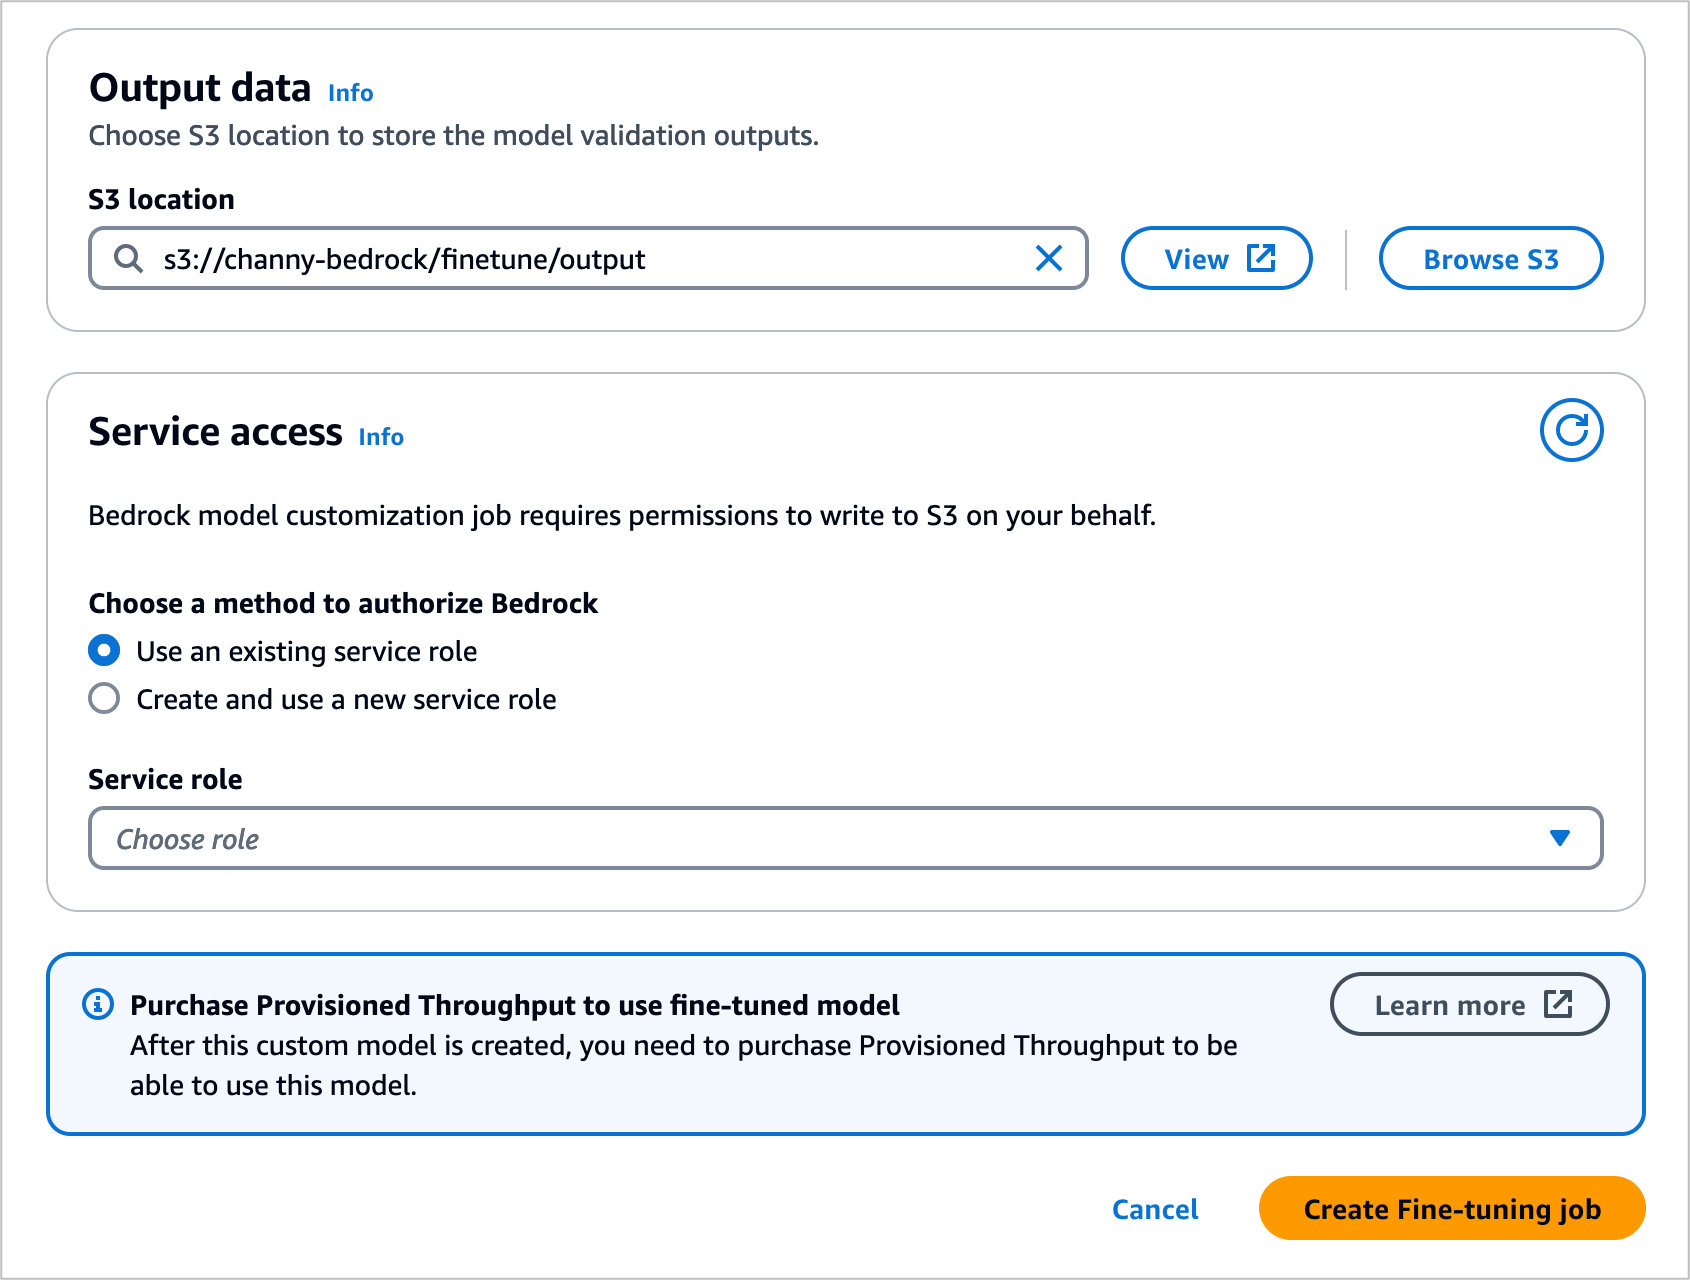
Task: Click the external link icon on View
Action: pyautogui.click(x=1261, y=259)
